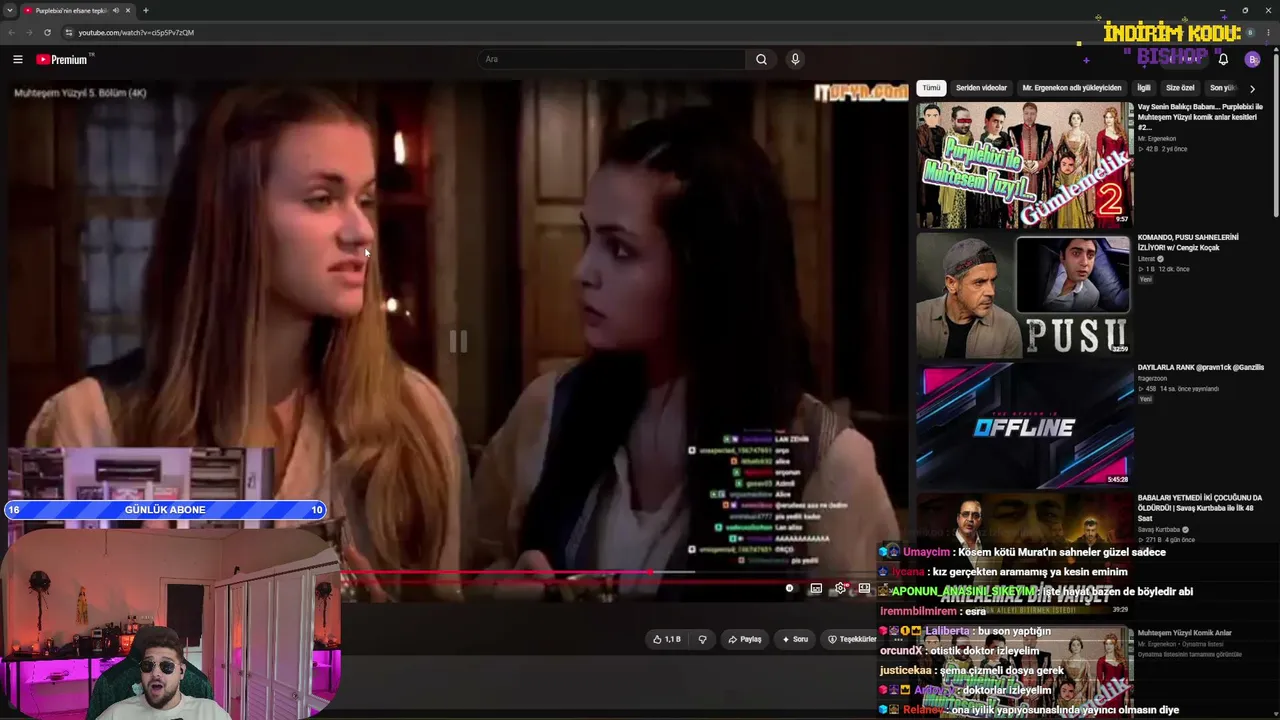The image size is (1280, 720).
Task: Focus the YouTube Ara search box
Action: coord(612,60)
